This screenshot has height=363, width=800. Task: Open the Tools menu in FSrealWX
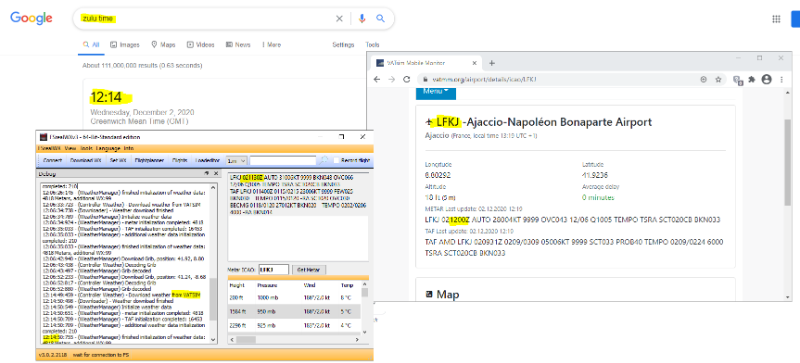pos(86,148)
